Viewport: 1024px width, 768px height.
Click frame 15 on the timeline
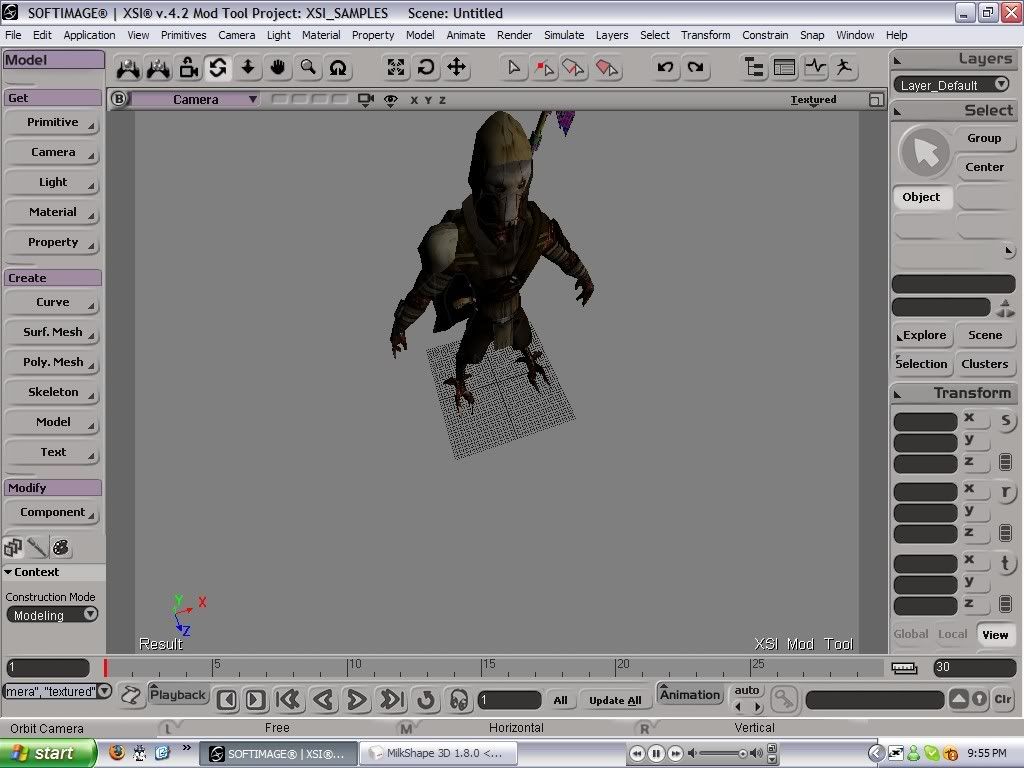pos(482,667)
